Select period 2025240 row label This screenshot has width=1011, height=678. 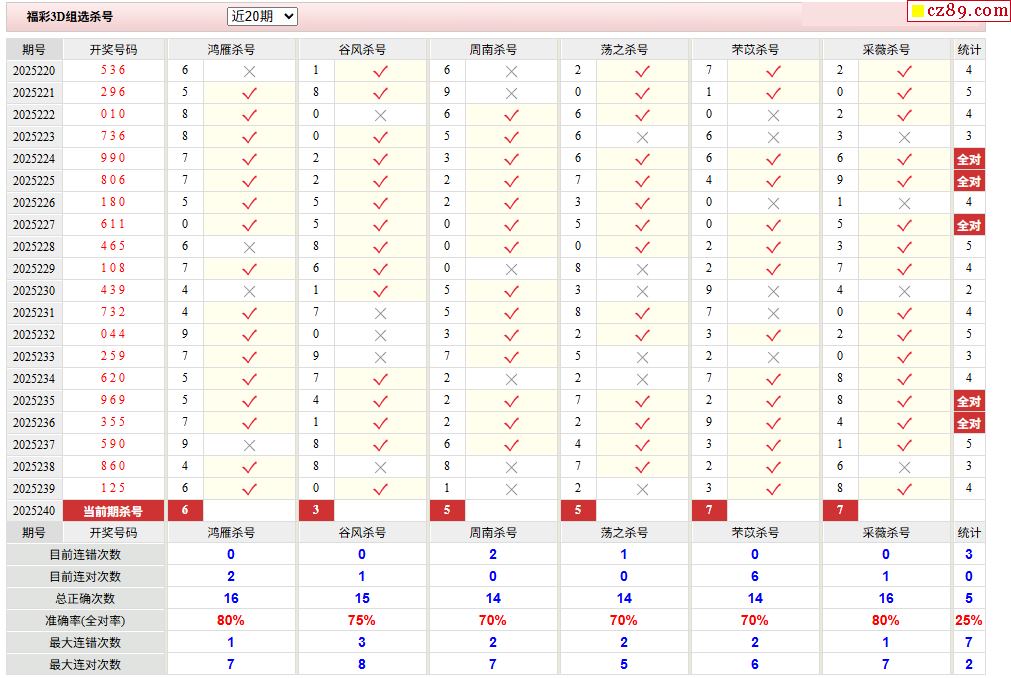click(34, 511)
